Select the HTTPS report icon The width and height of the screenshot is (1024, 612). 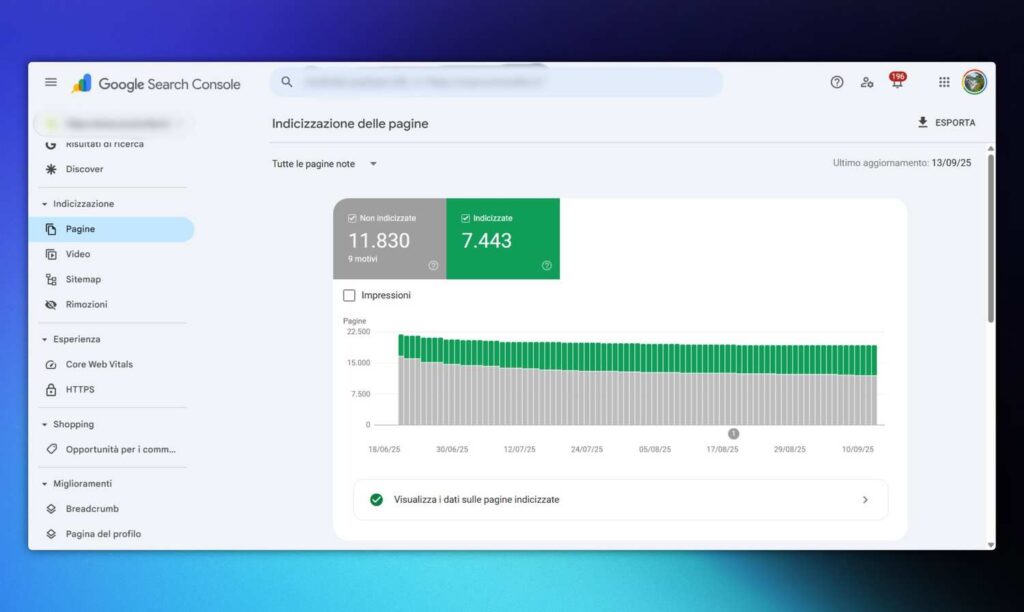[51, 389]
